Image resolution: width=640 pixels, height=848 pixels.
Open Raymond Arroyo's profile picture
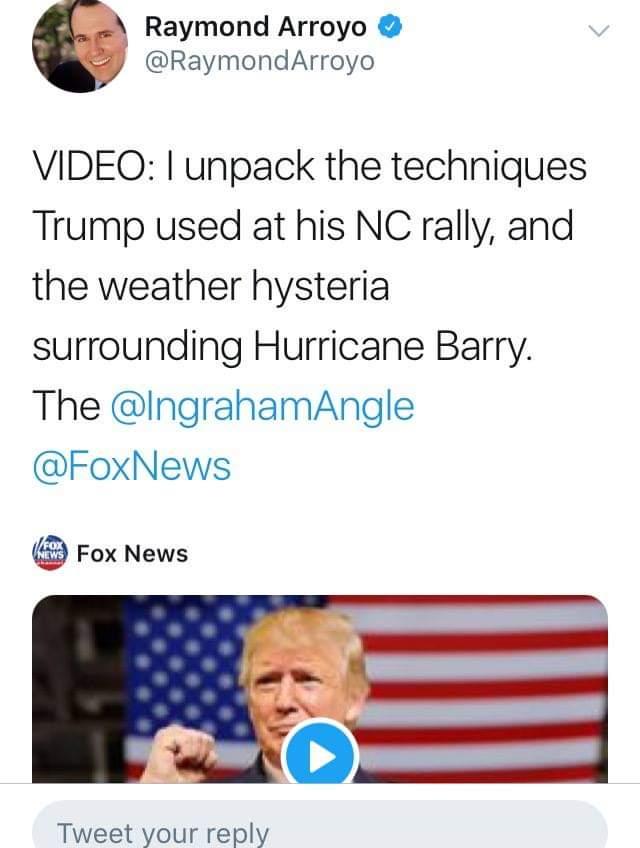click(x=80, y=46)
